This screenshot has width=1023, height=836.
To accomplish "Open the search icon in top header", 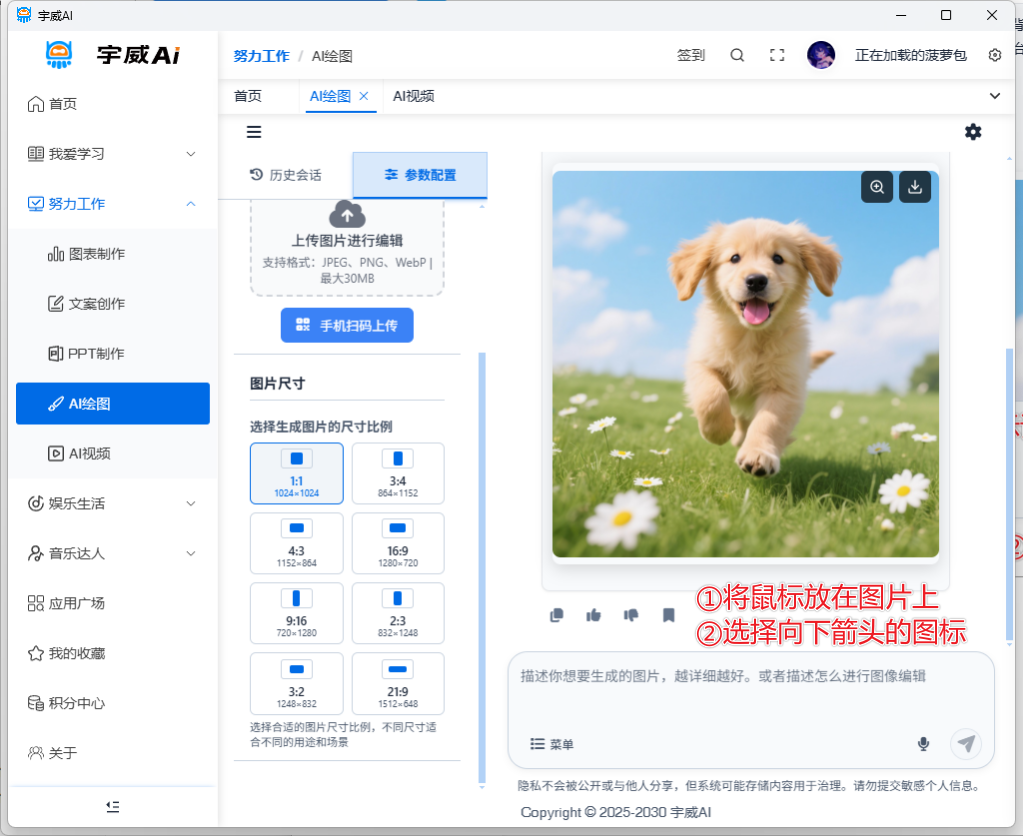I will click(x=737, y=56).
